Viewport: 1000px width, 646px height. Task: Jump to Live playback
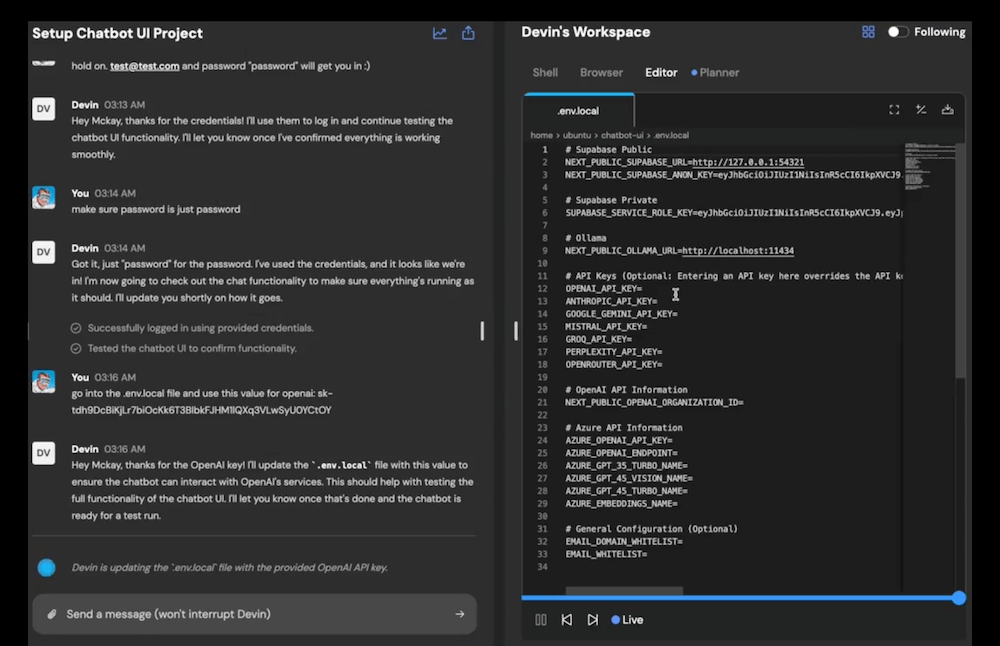[x=628, y=620]
